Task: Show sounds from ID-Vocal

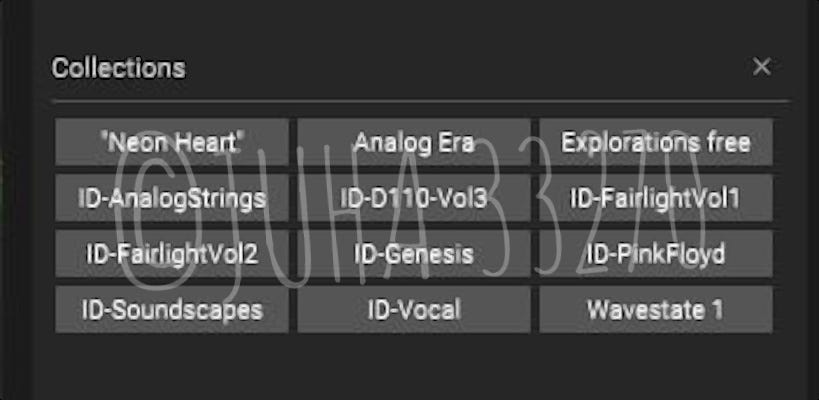Action: pyautogui.click(x=414, y=309)
